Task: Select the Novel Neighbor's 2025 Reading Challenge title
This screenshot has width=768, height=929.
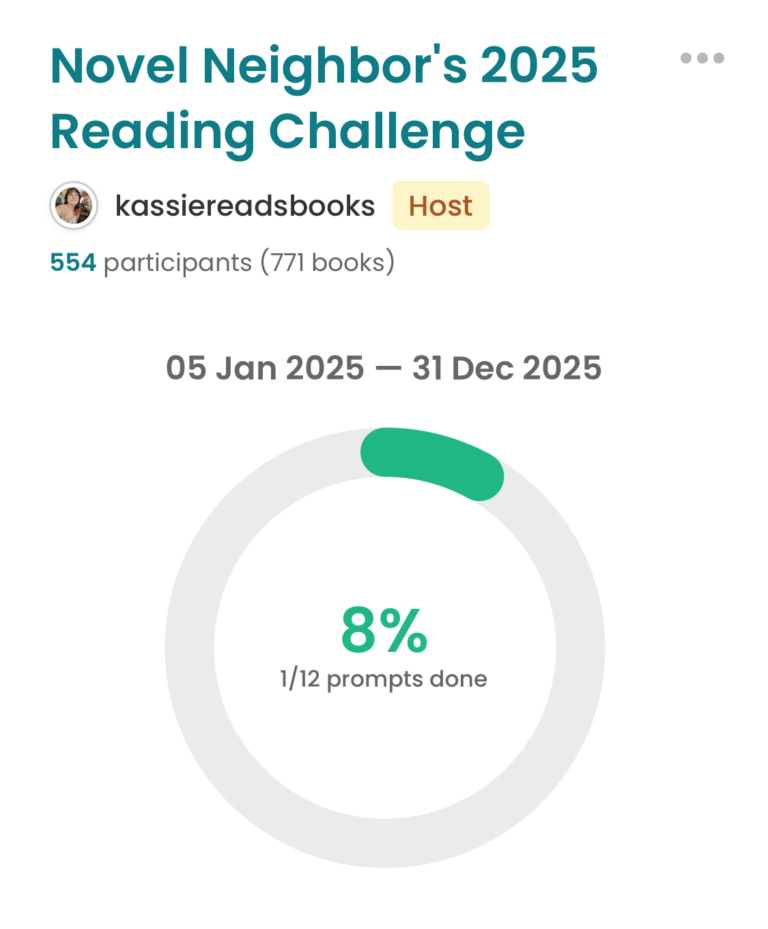Action: coord(324,97)
